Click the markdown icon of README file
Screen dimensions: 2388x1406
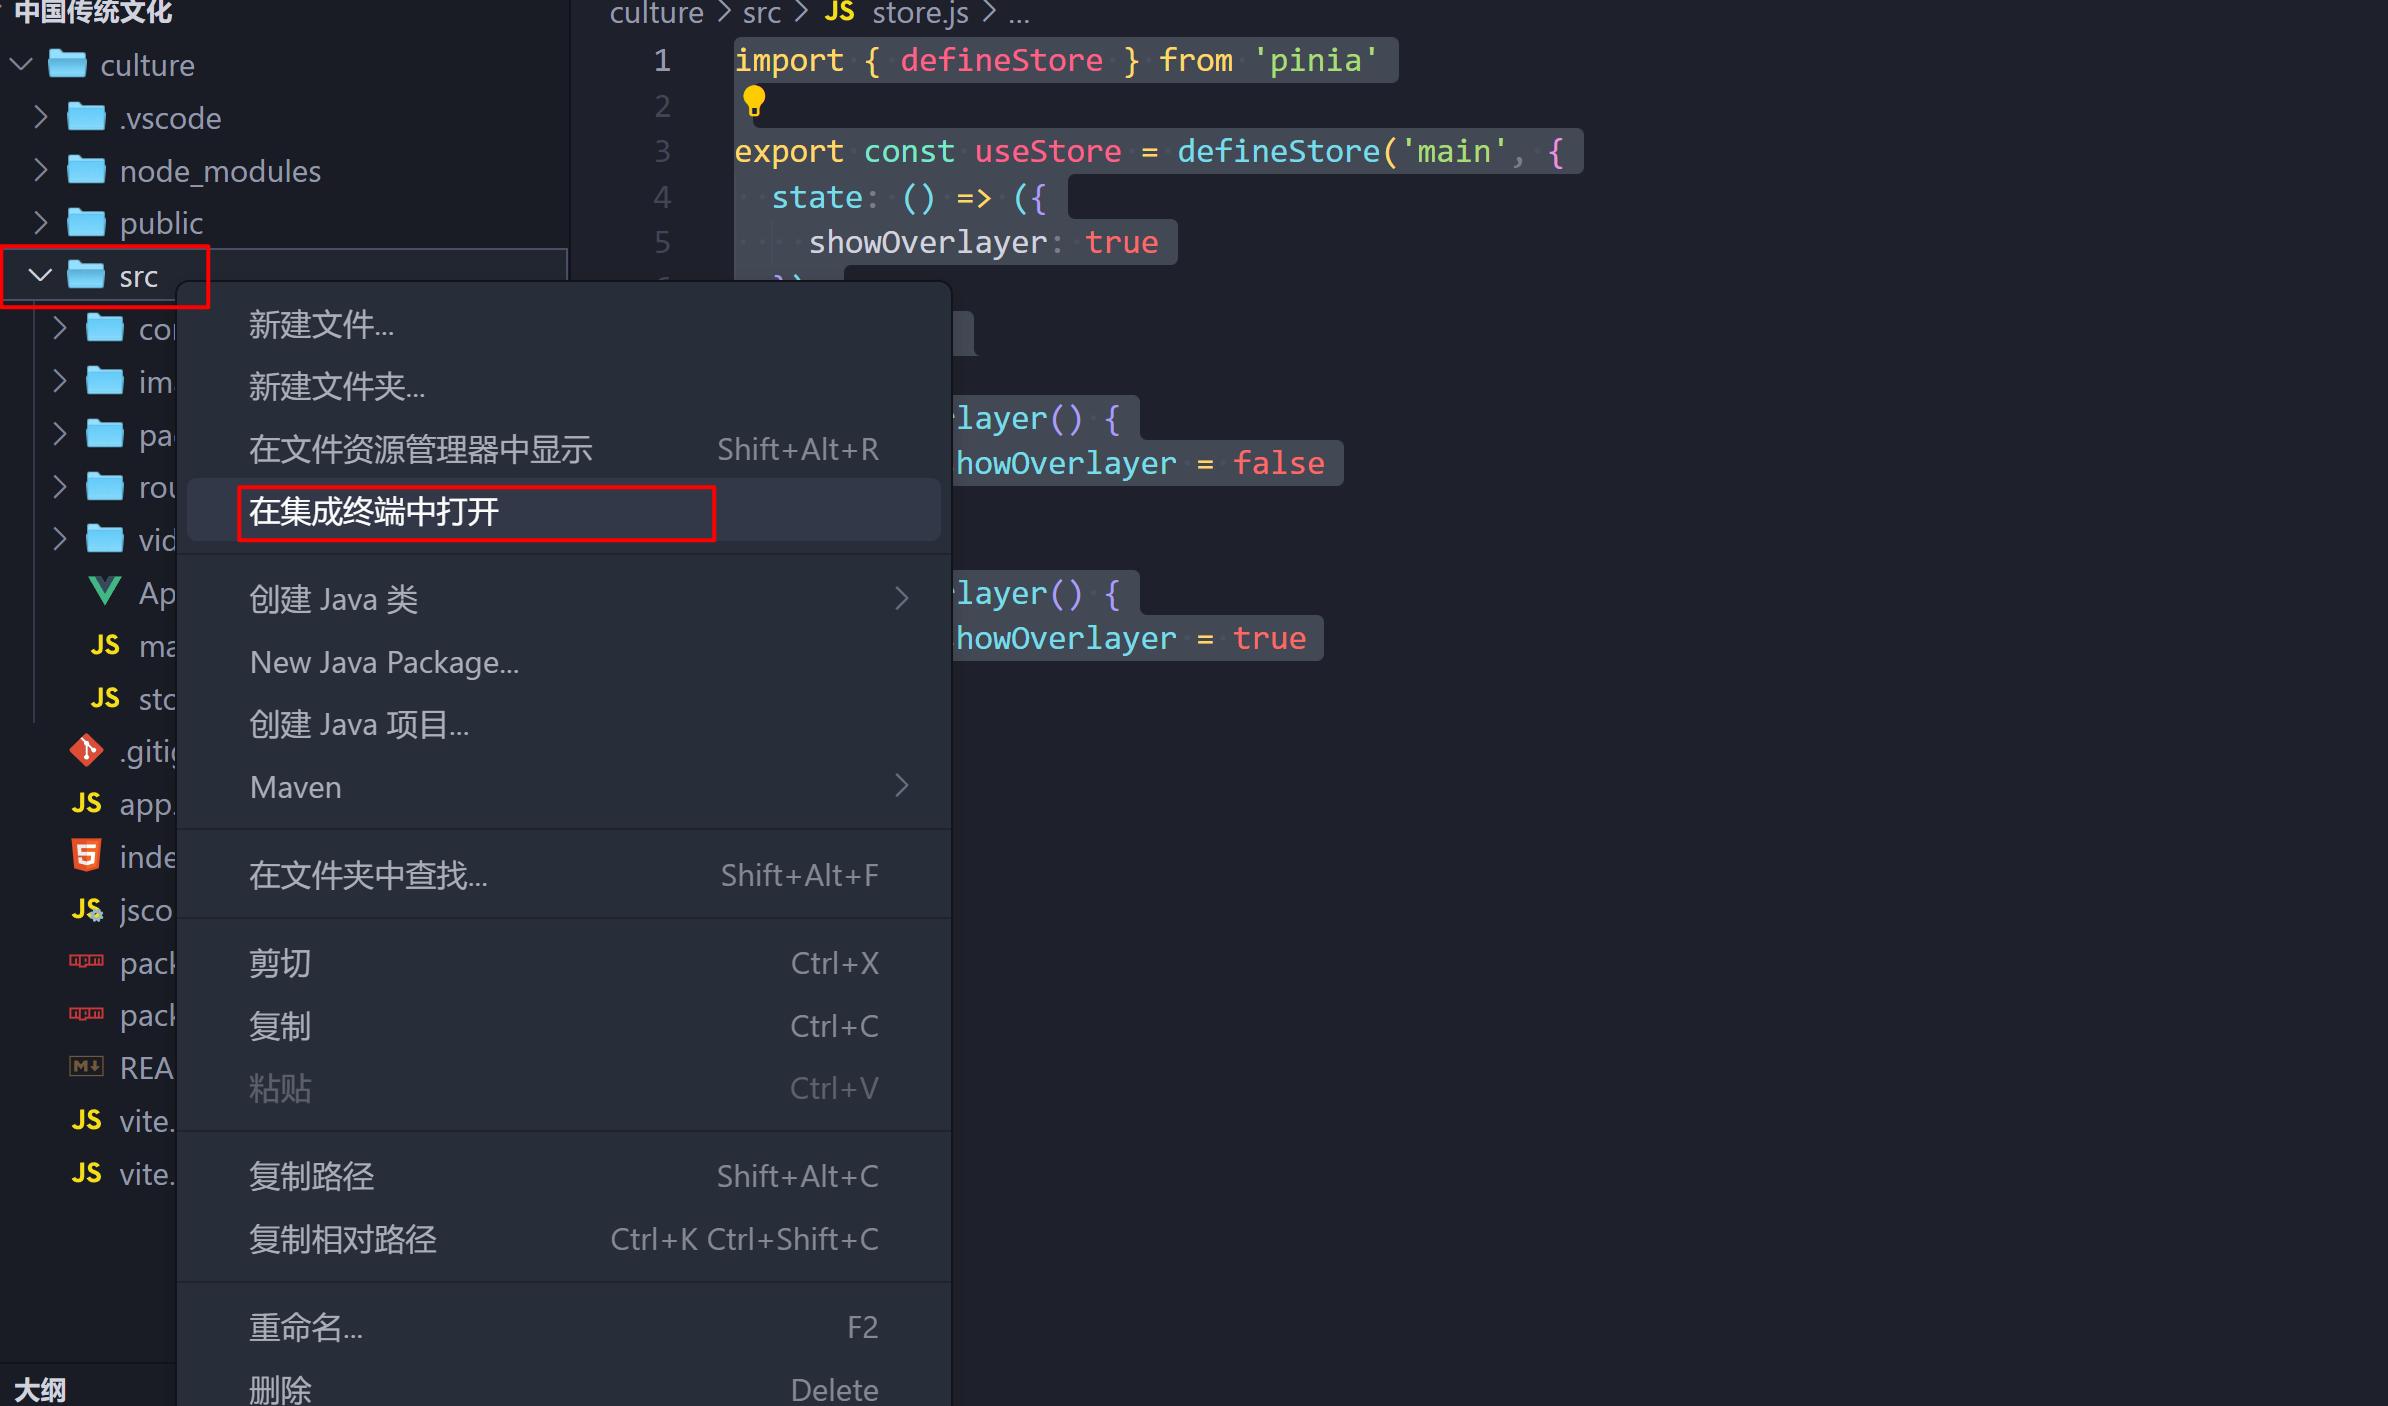click(86, 1067)
